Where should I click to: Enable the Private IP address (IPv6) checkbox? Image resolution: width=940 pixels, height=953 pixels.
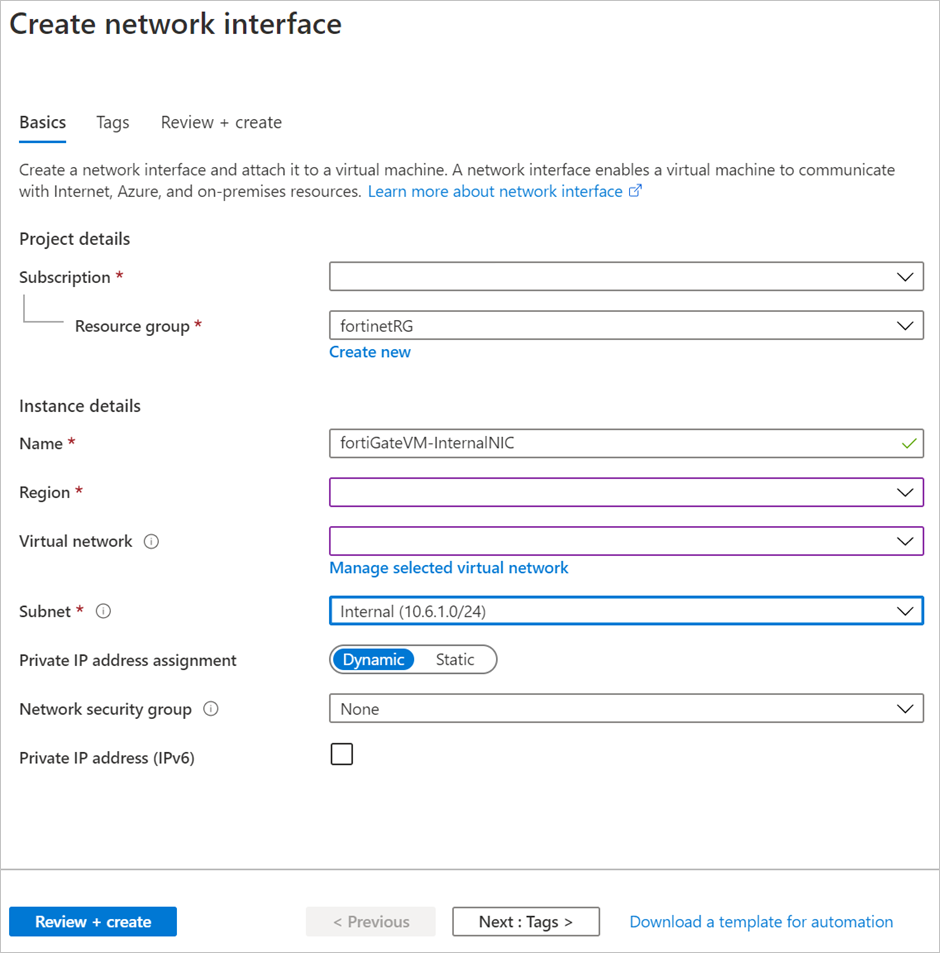click(341, 754)
